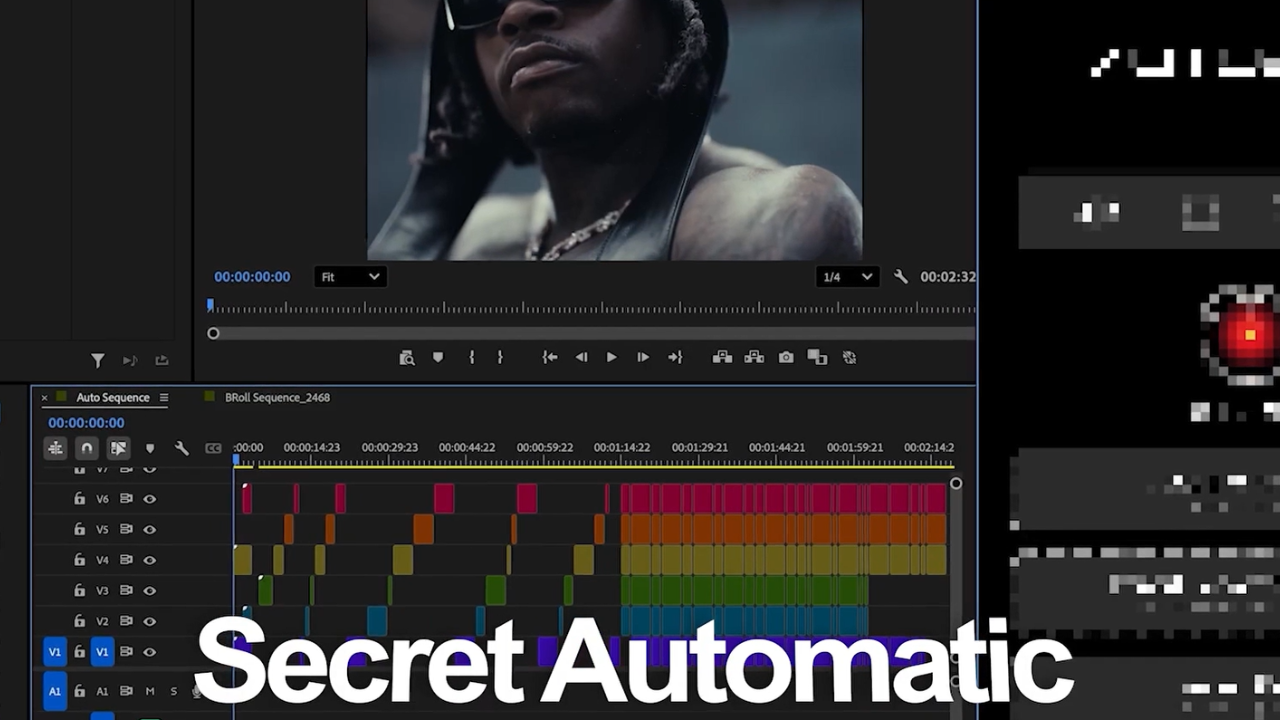Toggle sync lock on track V4
1280x720 pixels.
(126, 560)
